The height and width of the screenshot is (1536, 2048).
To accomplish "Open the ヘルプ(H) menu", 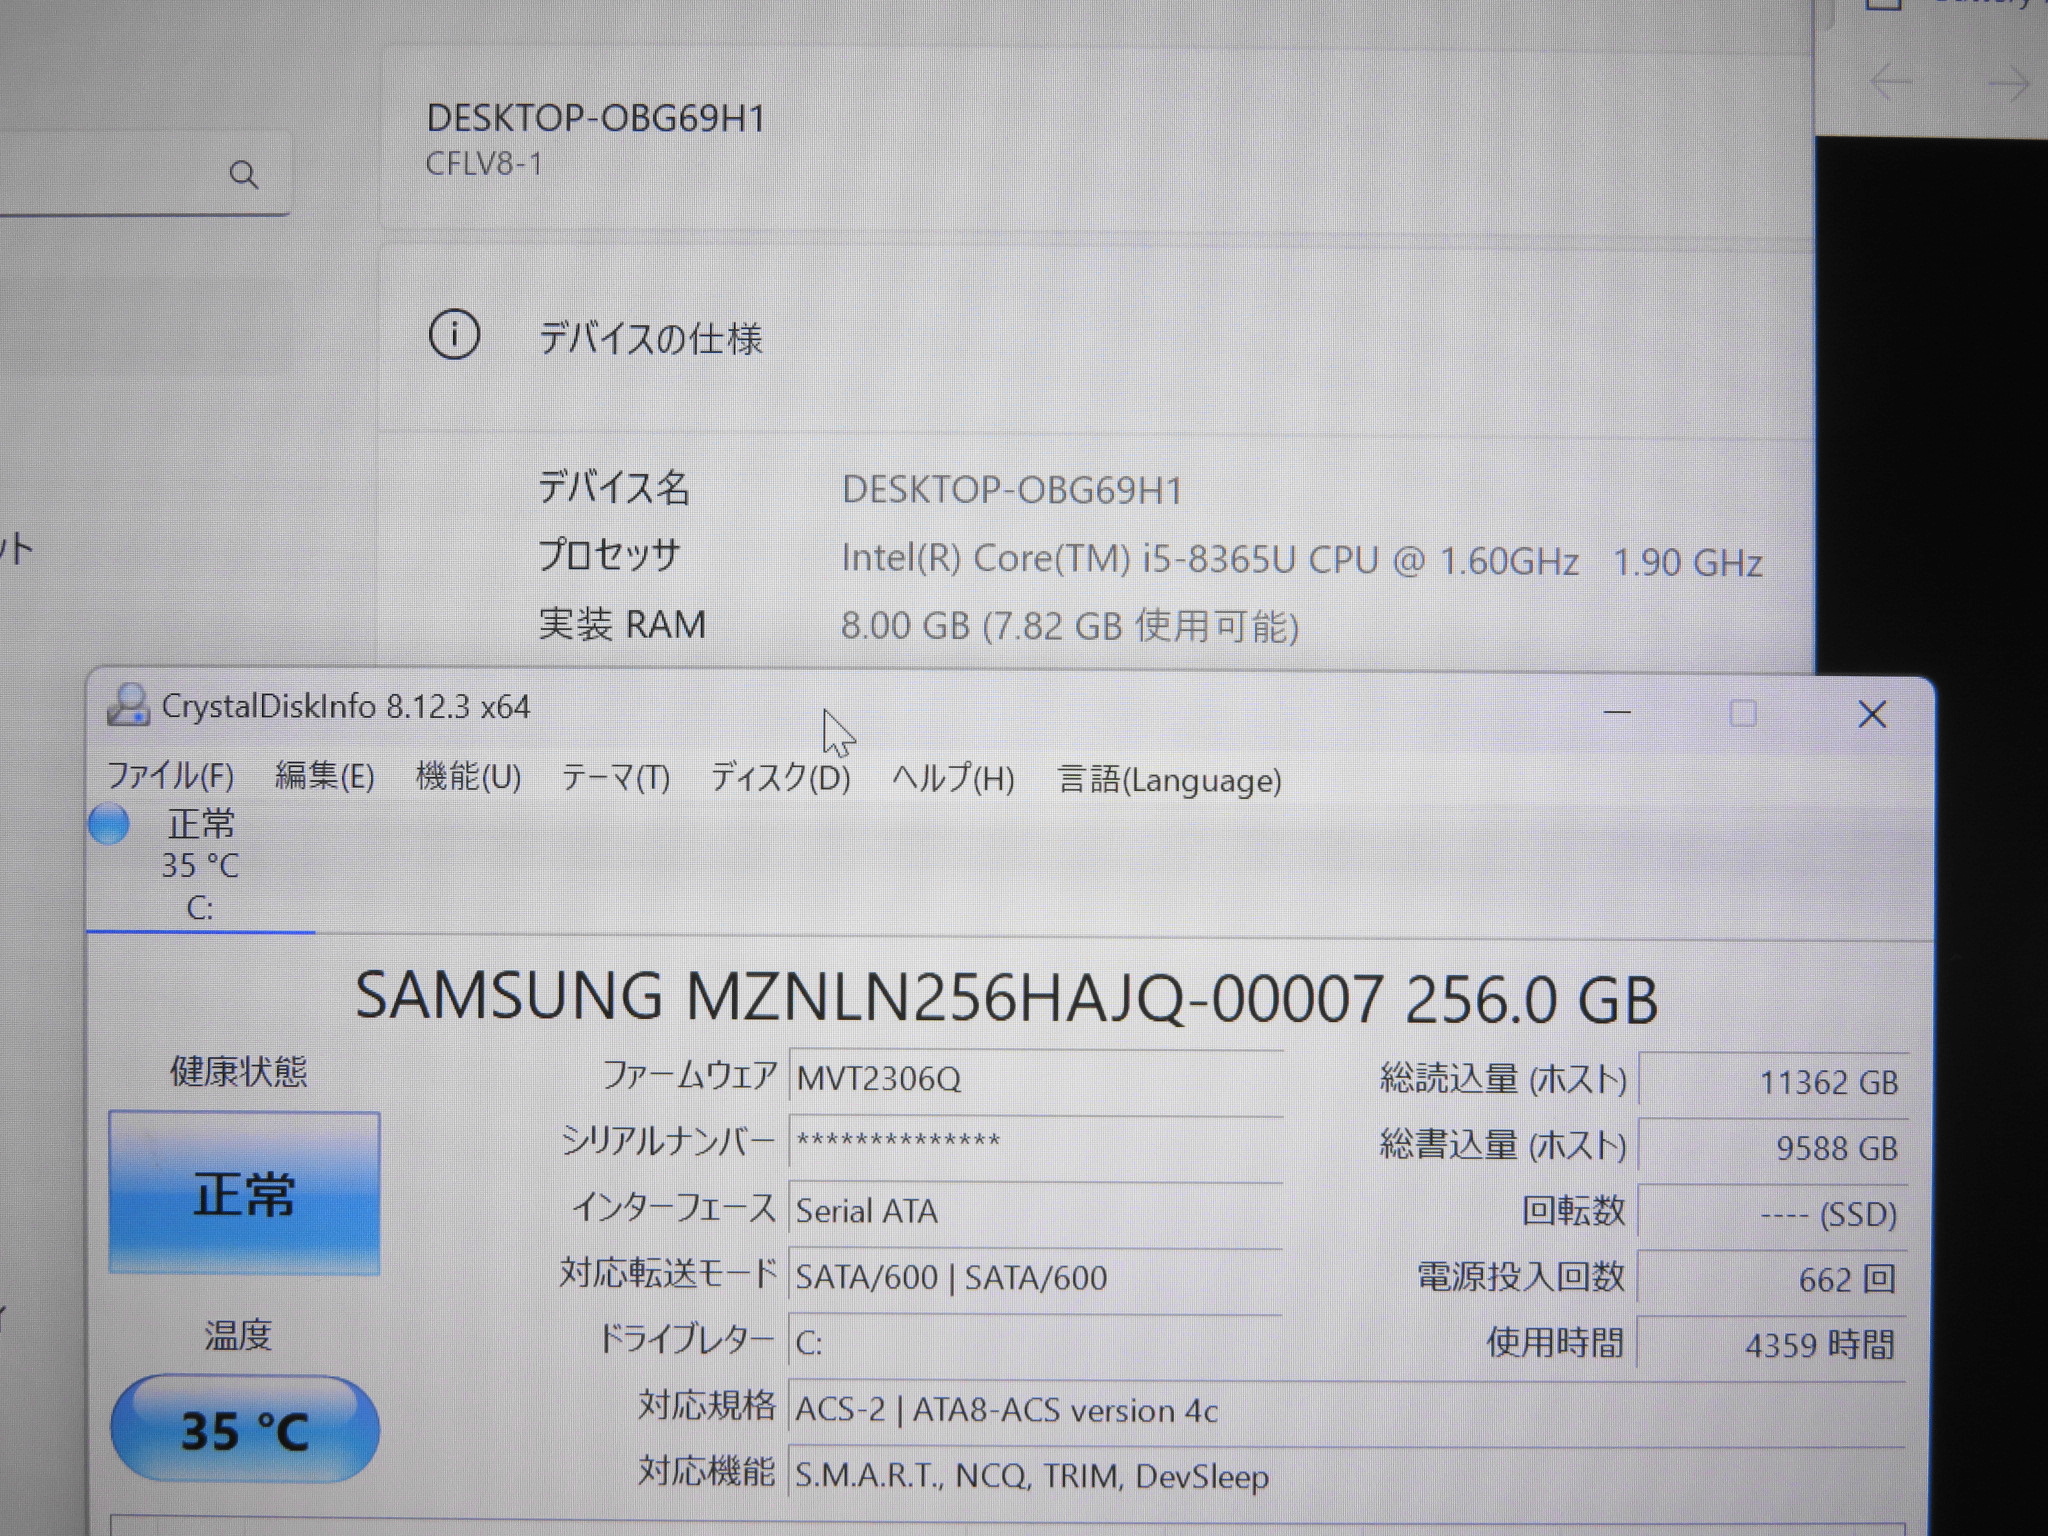I will pyautogui.click(x=953, y=779).
